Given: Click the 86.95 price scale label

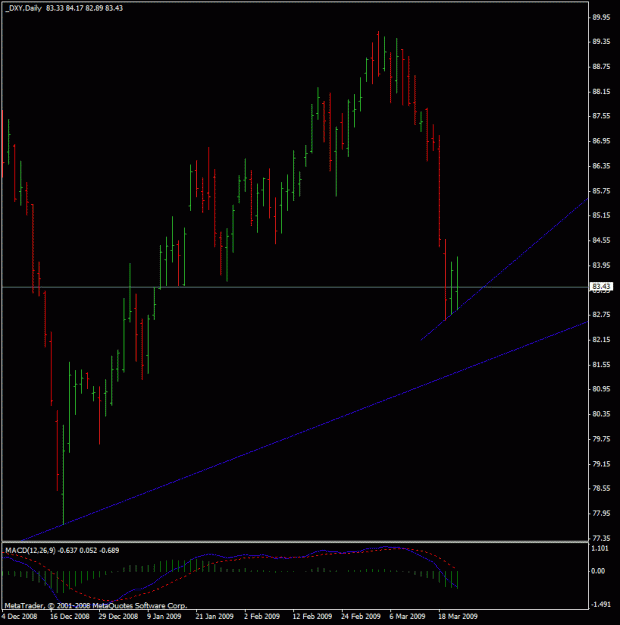Looking at the screenshot, I should (x=601, y=141).
